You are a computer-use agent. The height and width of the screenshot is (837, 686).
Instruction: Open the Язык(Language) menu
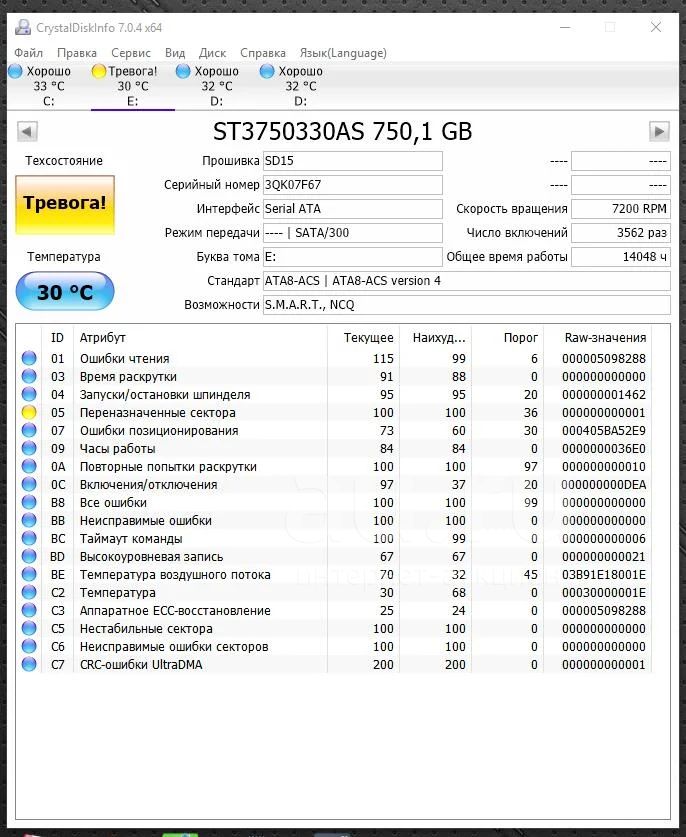tap(343, 53)
